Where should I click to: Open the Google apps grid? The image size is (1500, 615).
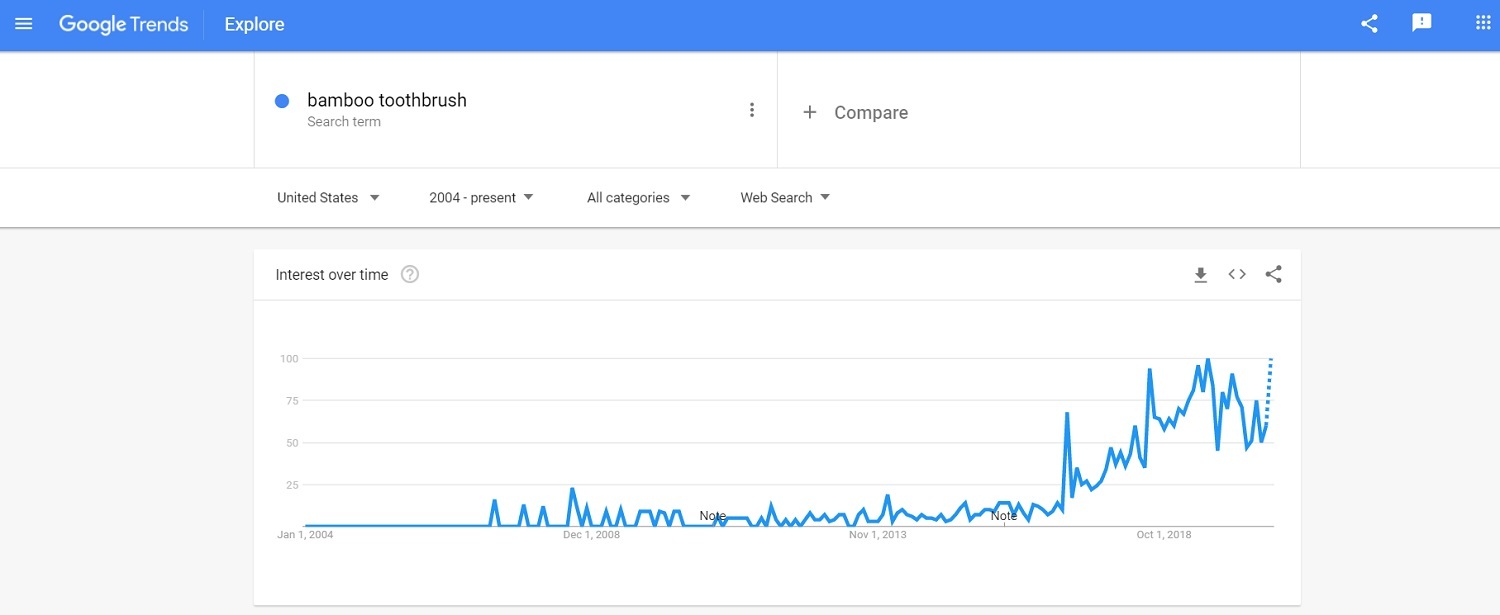point(1483,23)
